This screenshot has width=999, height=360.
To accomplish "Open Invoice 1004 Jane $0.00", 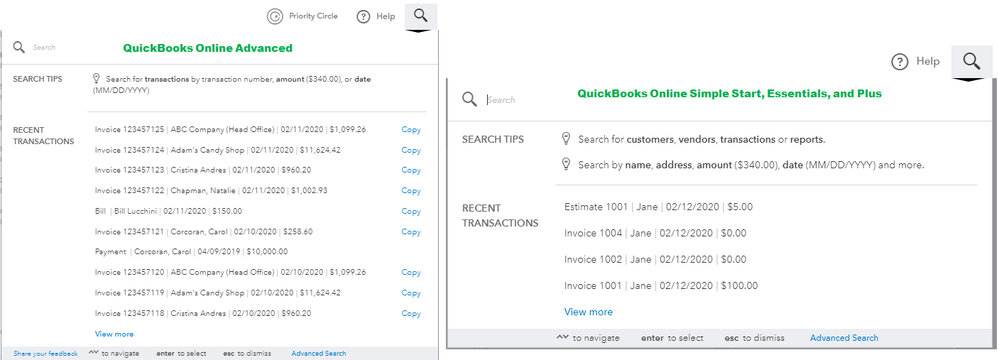I will click(x=655, y=233).
